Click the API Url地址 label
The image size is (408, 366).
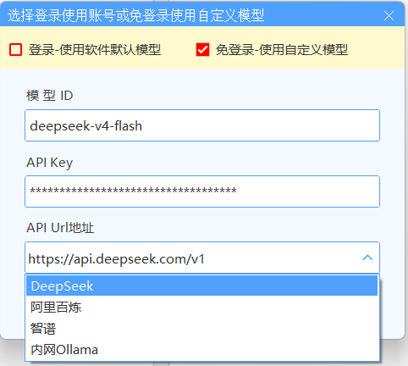(x=60, y=228)
